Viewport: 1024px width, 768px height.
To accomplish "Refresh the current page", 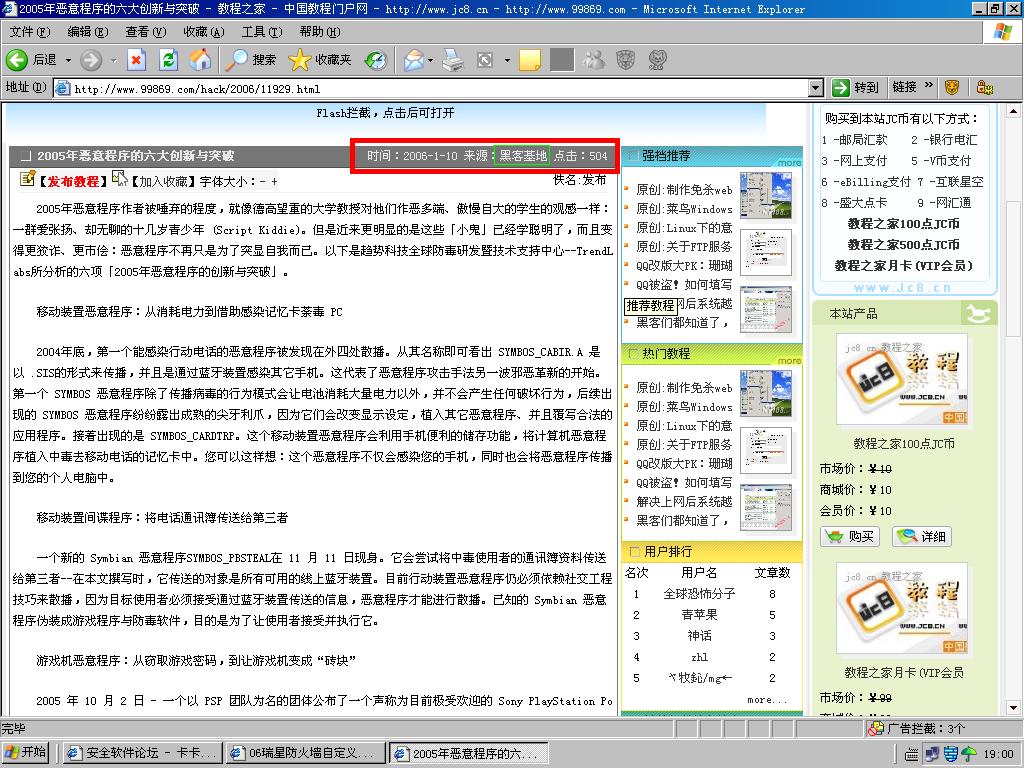I will (x=168, y=60).
